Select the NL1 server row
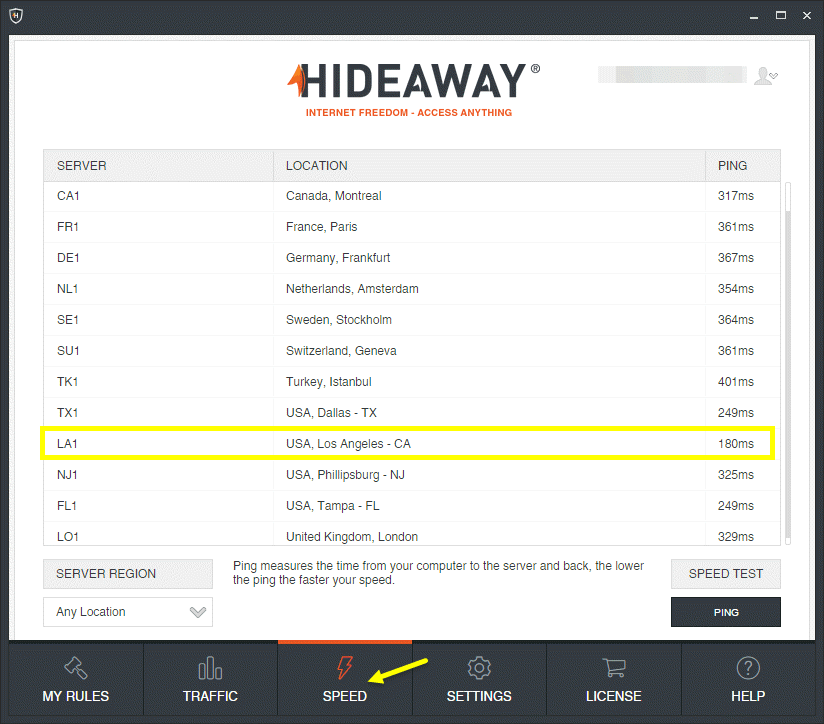This screenshot has width=824, height=724. click(411, 289)
